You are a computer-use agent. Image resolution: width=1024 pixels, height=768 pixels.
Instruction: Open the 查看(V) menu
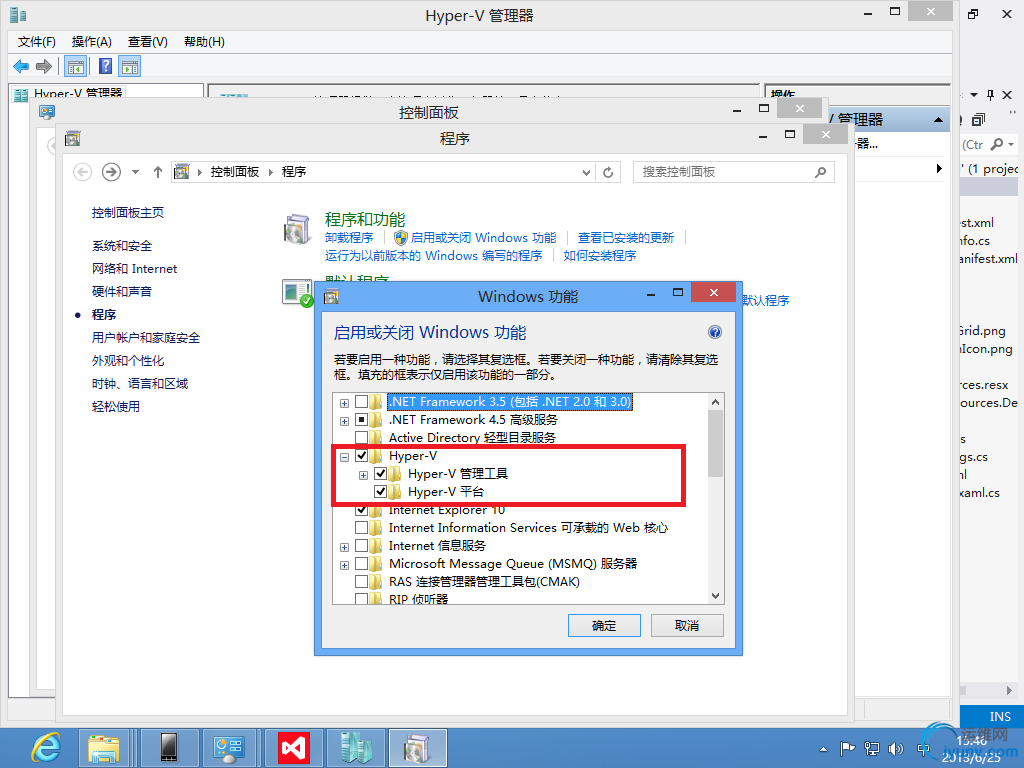(148, 42)
